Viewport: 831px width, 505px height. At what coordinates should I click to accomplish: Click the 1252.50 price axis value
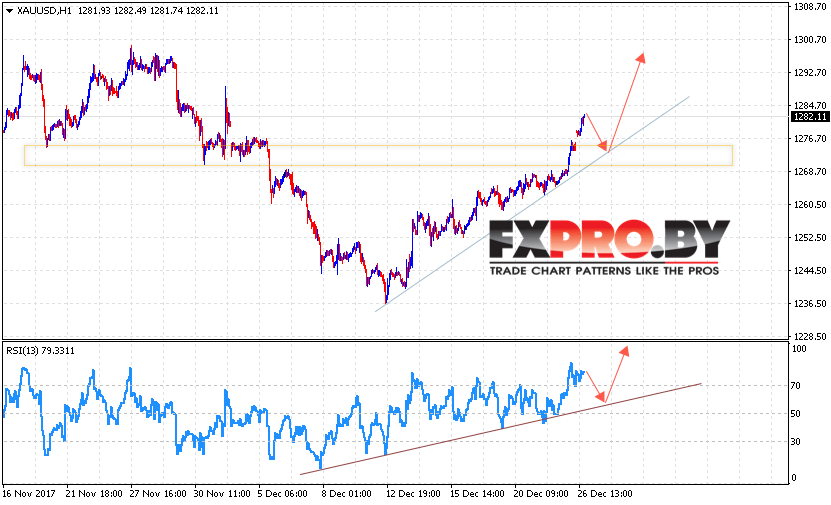tap(810, 237)
